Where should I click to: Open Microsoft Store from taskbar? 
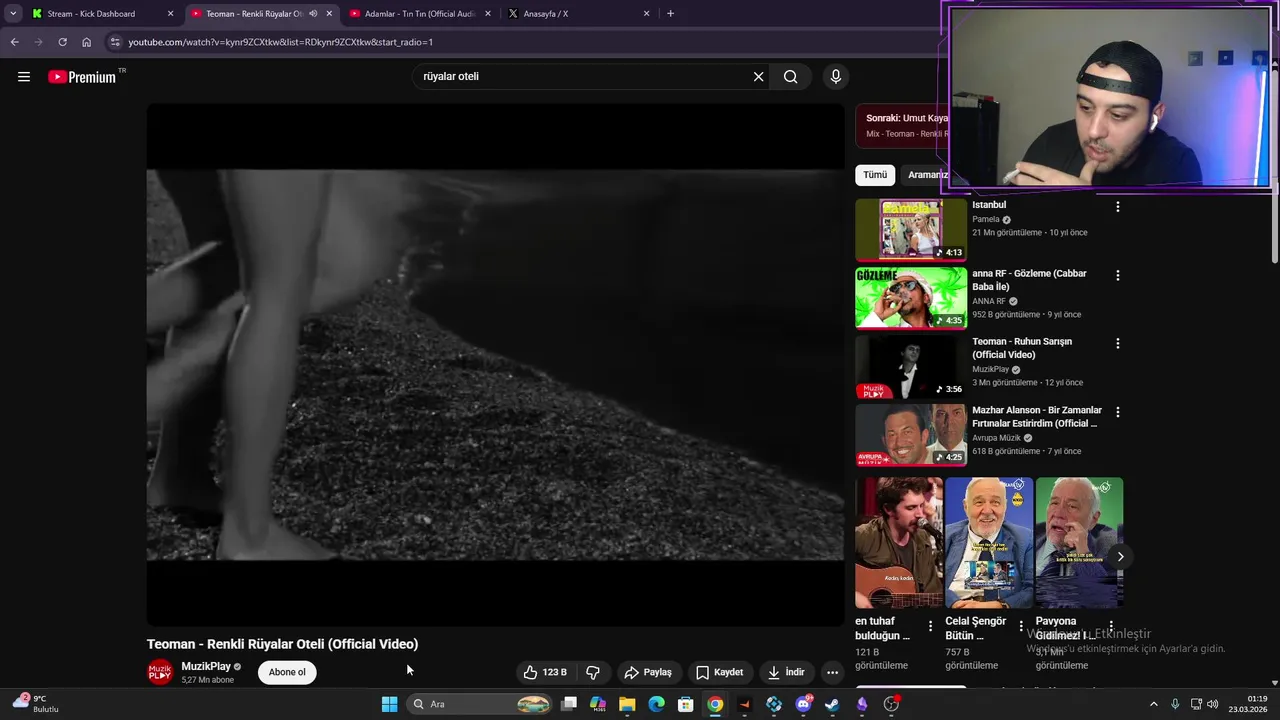click(686, 704)
